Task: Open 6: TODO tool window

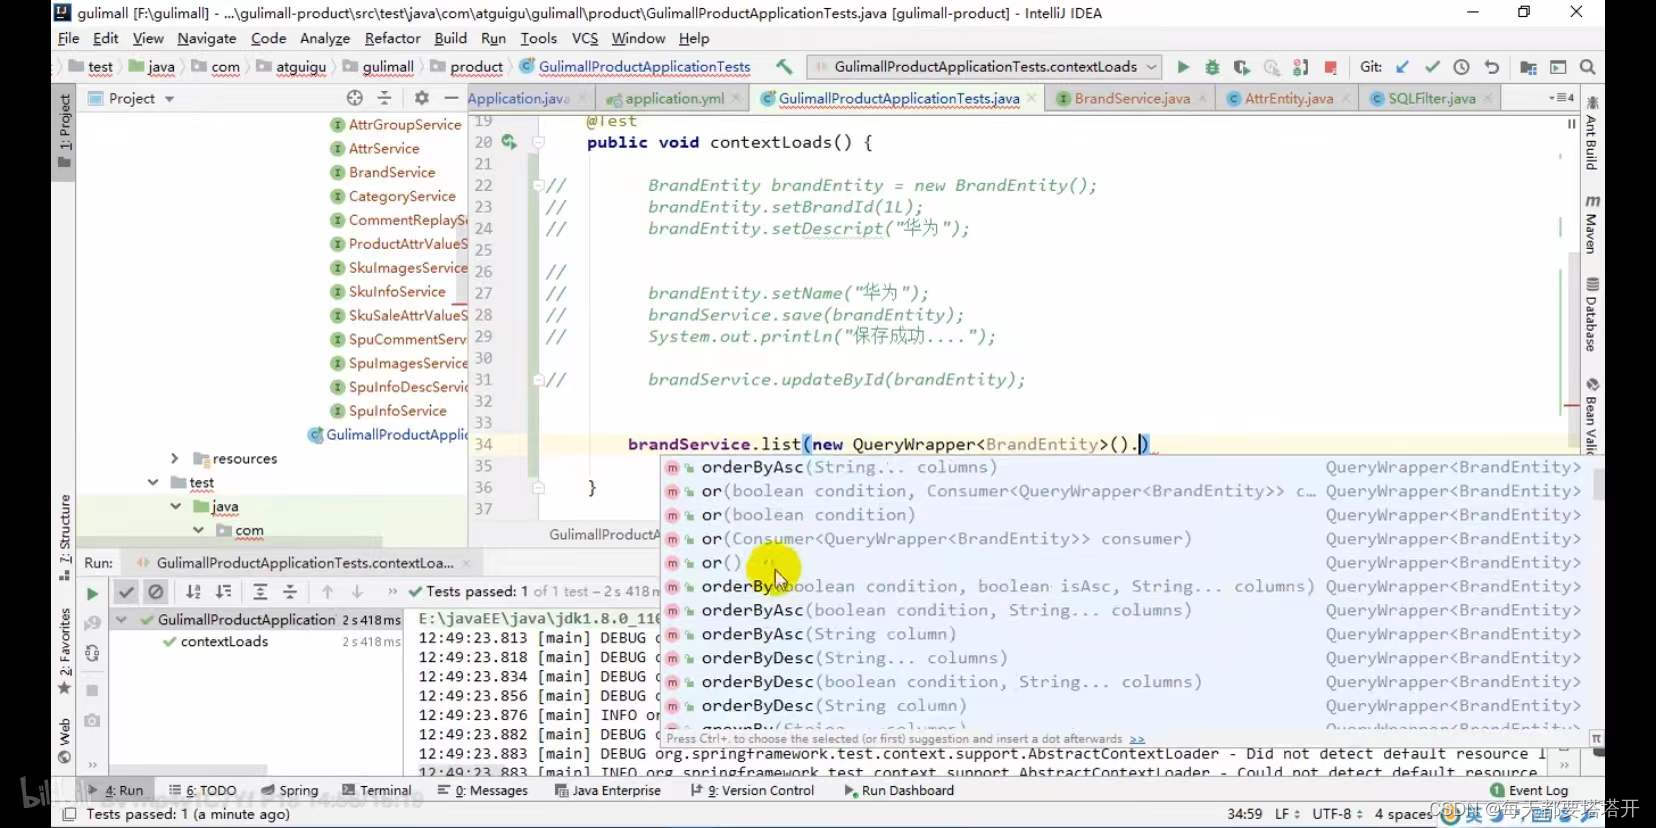Action: tap(203, 790)
